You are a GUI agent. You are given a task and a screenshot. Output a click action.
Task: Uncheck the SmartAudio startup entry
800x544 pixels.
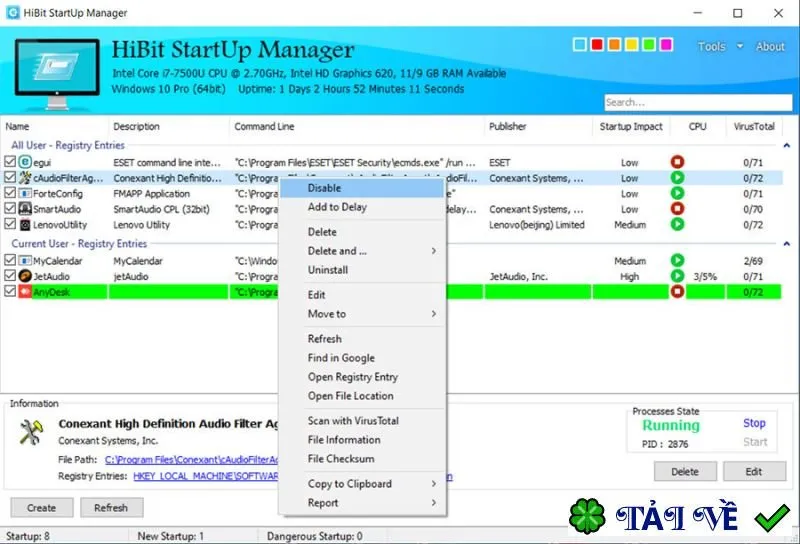pos(10,208)
